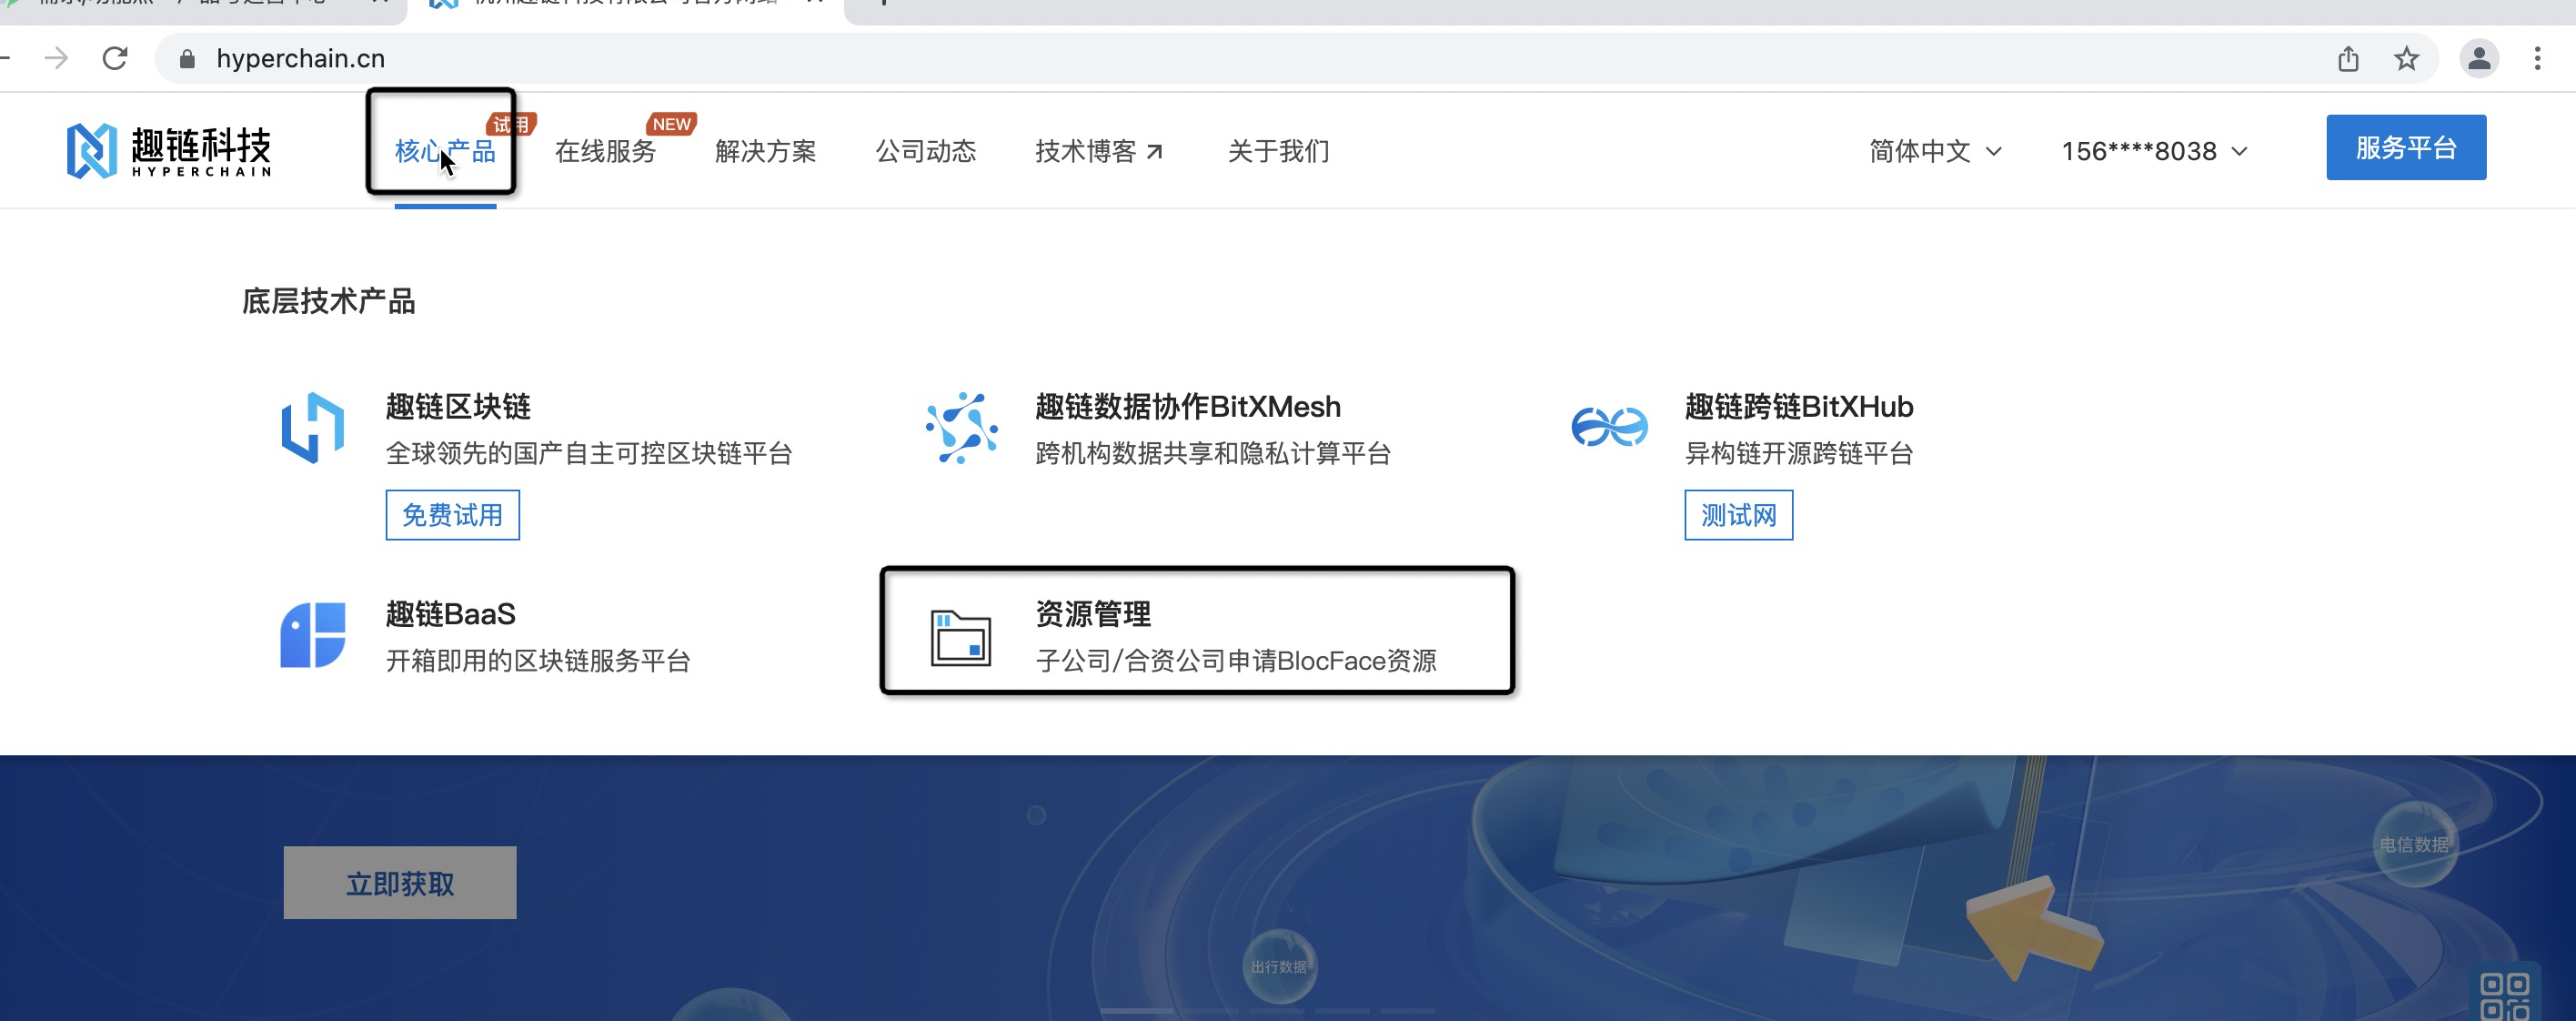The image size is (2576, 1021).
Task: Click the 立即获取 button
Action: point(400,883)
